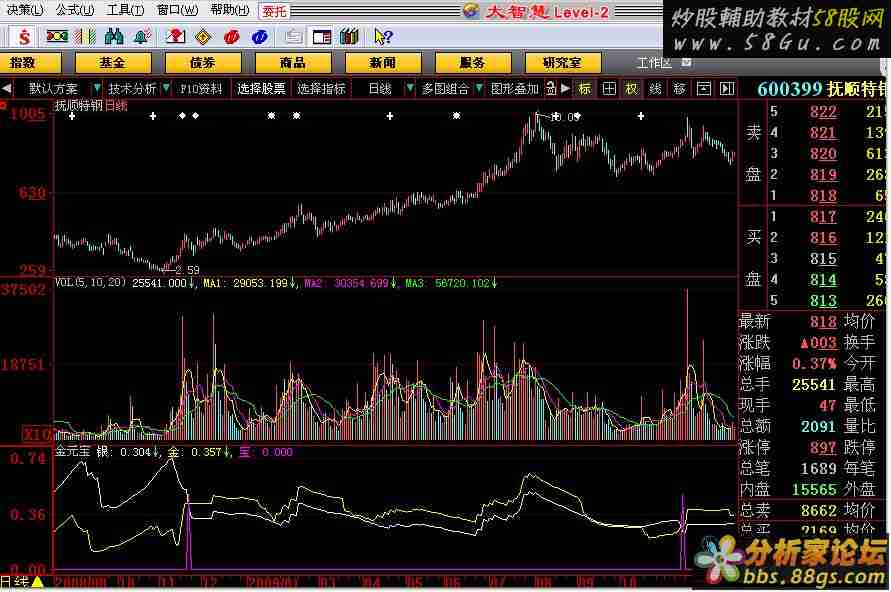Switch to the 新闻 tab

point(383,62)
